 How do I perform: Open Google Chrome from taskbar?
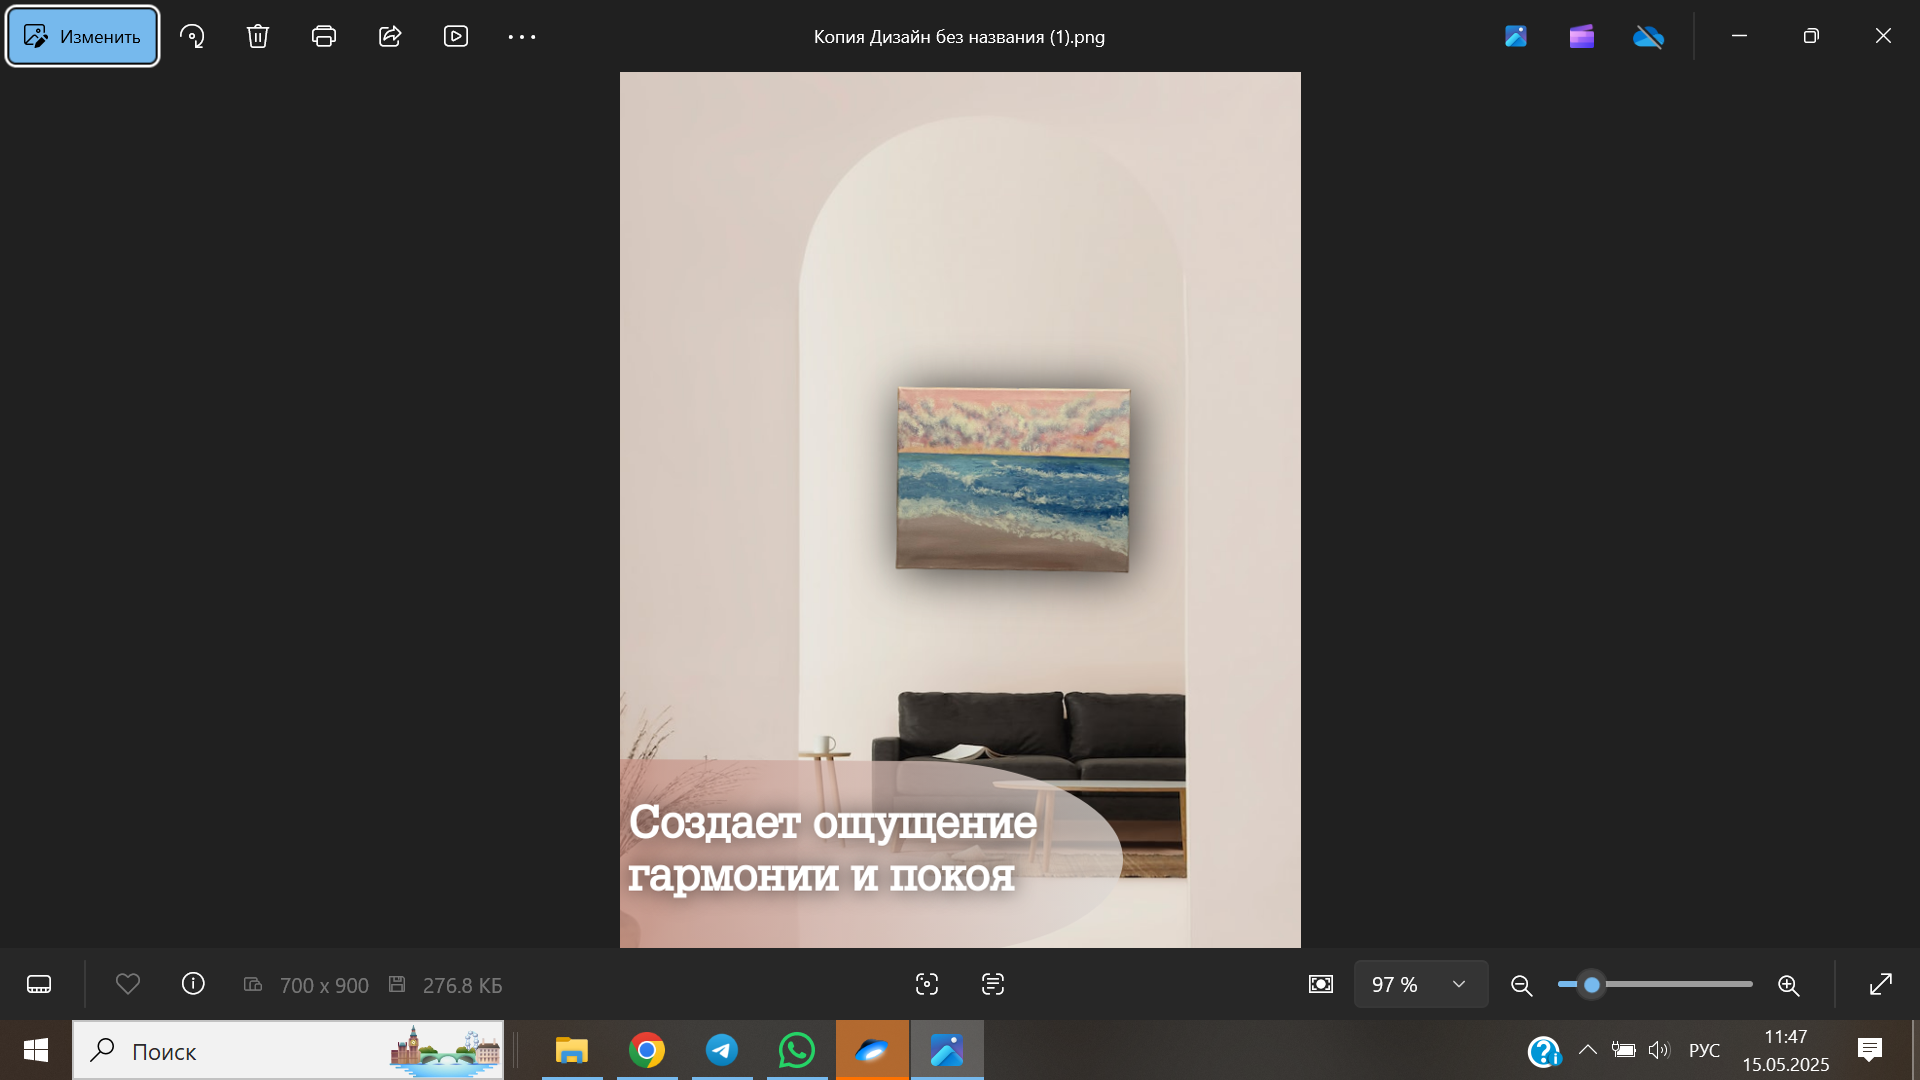click(x=647, y=1050)
